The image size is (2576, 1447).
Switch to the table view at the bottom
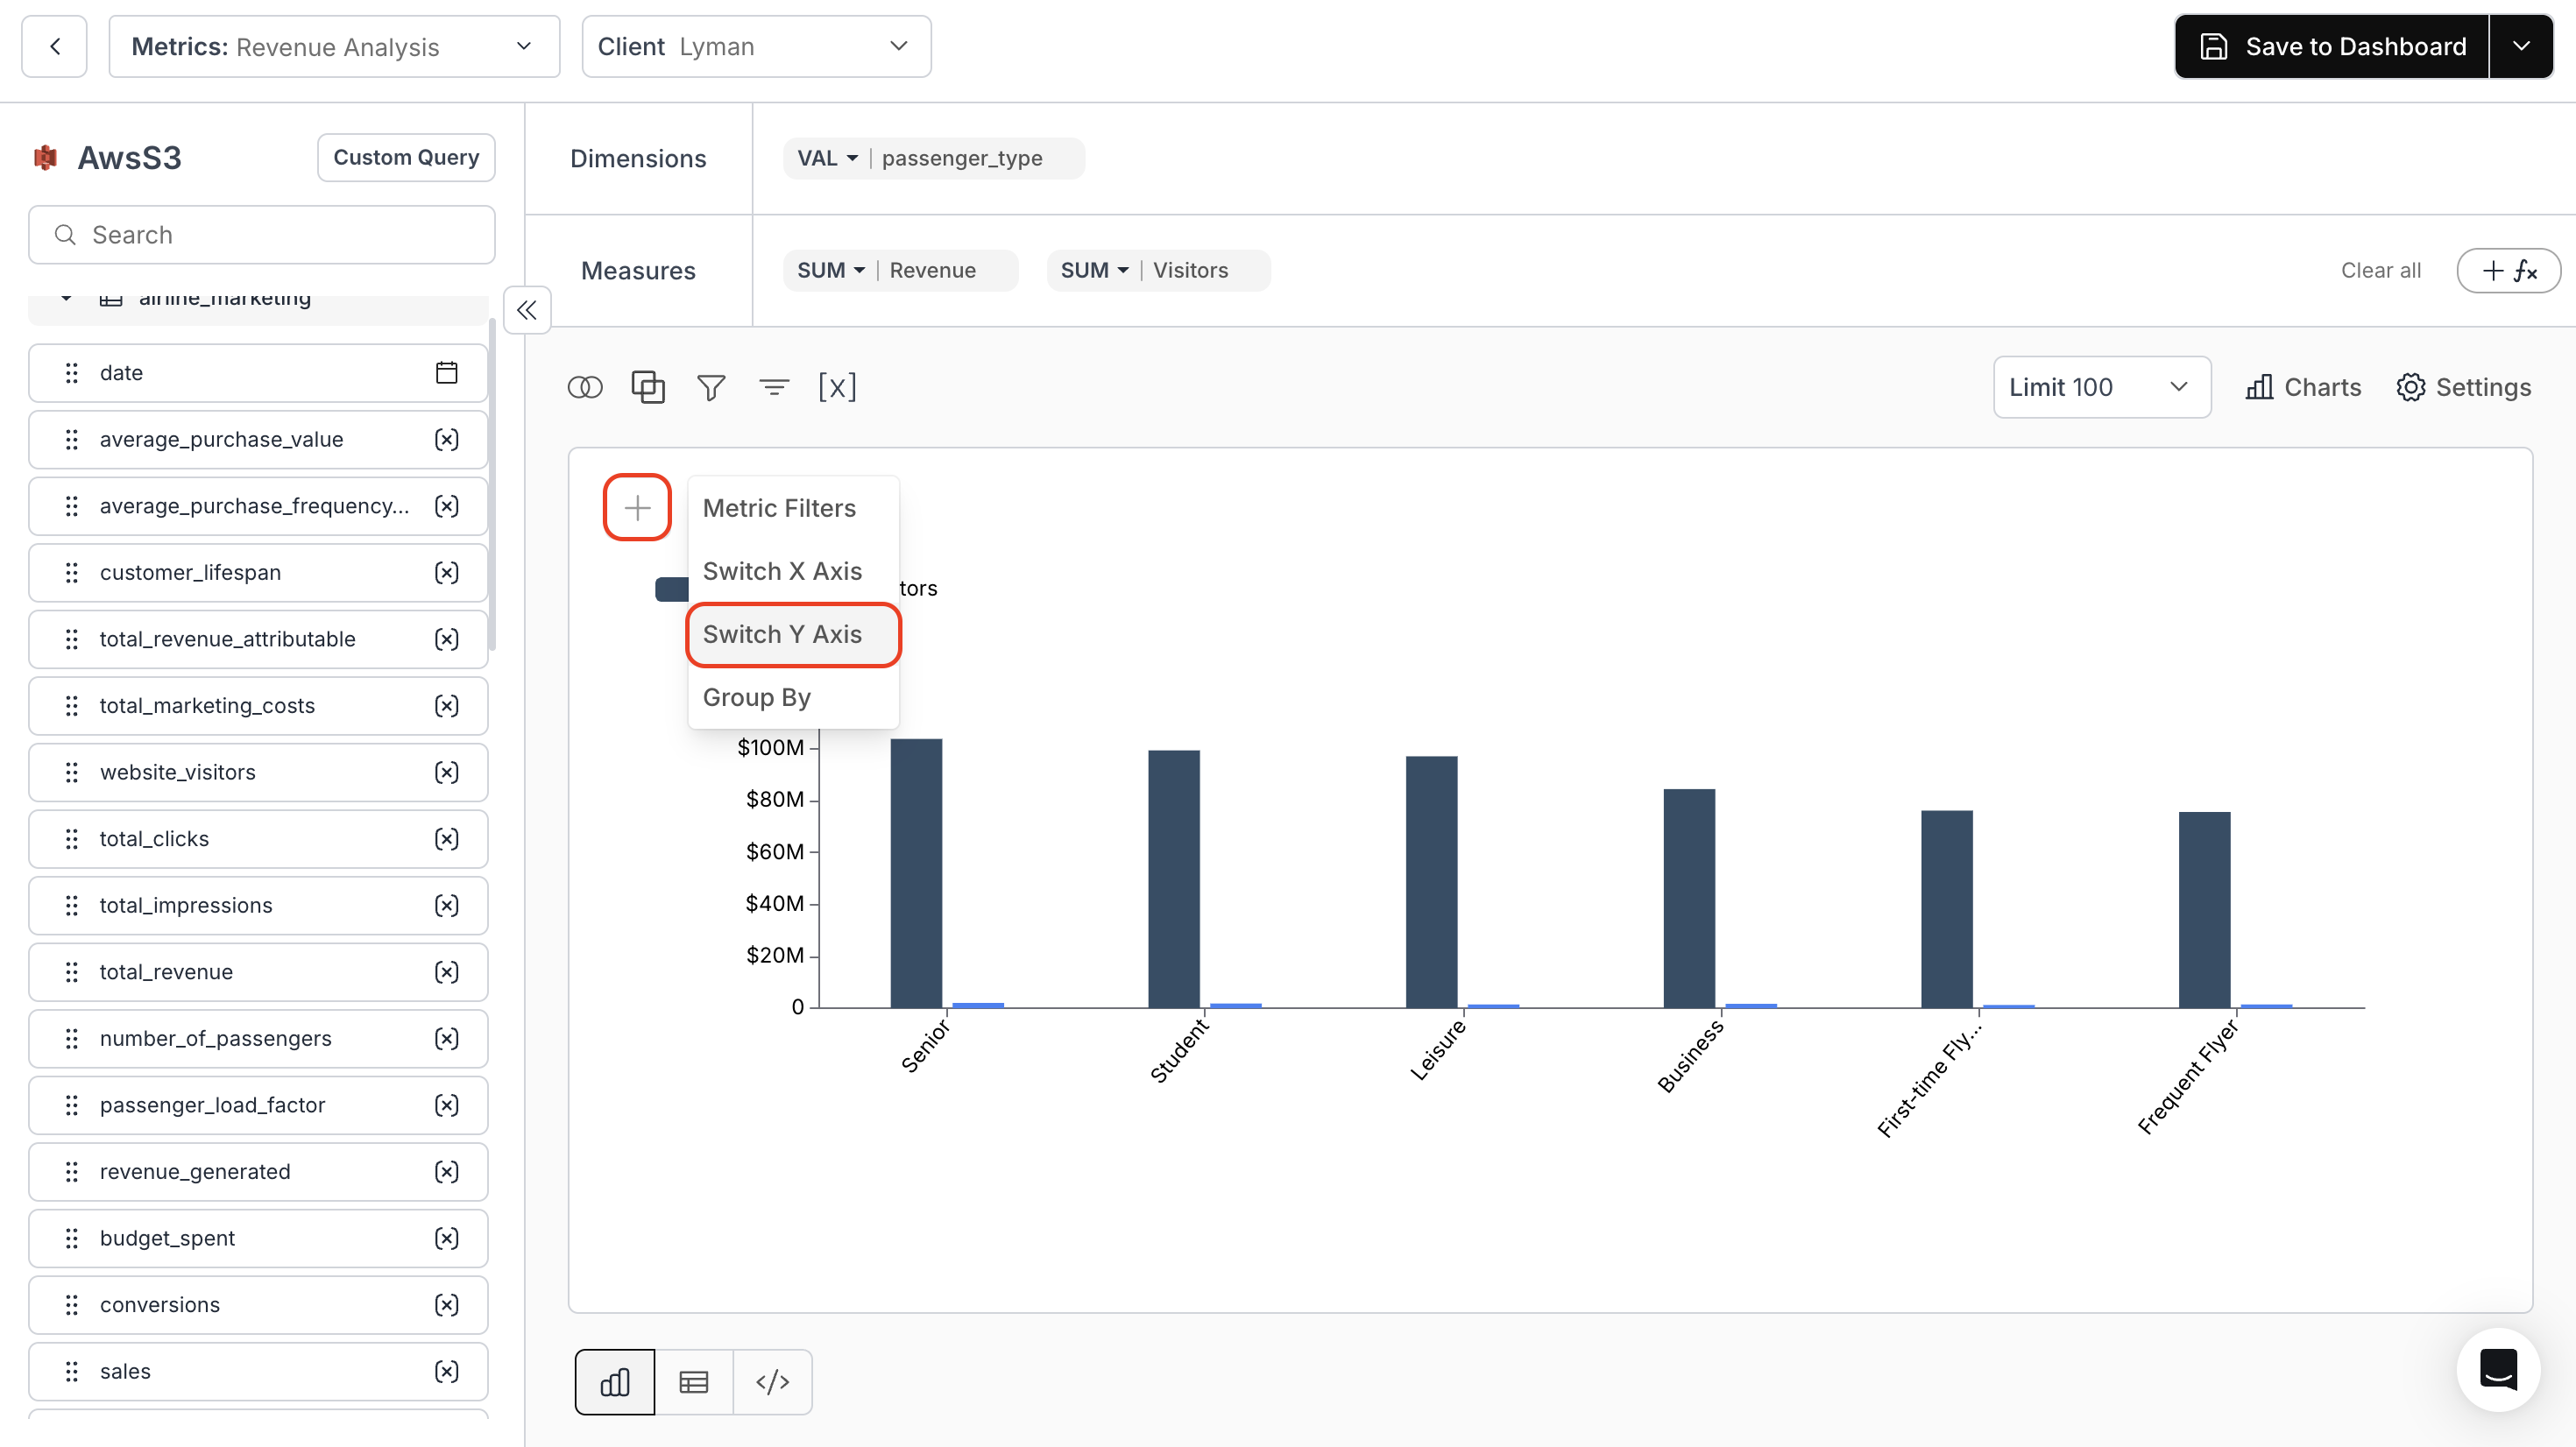click(x=693, y=1381)
